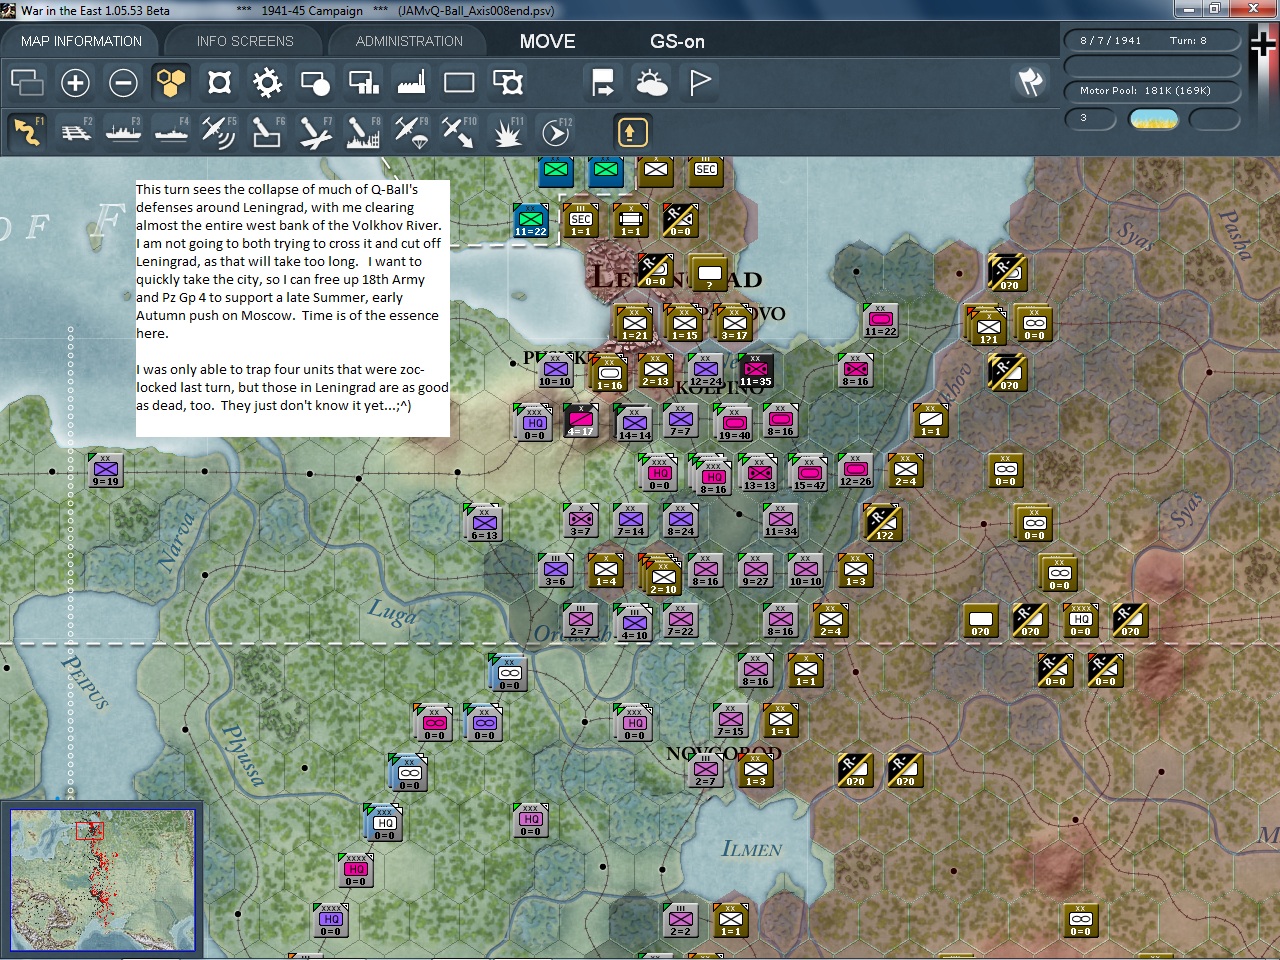Select the F5 air recon icon
The image size is (1280, 960).
(219, 132)
